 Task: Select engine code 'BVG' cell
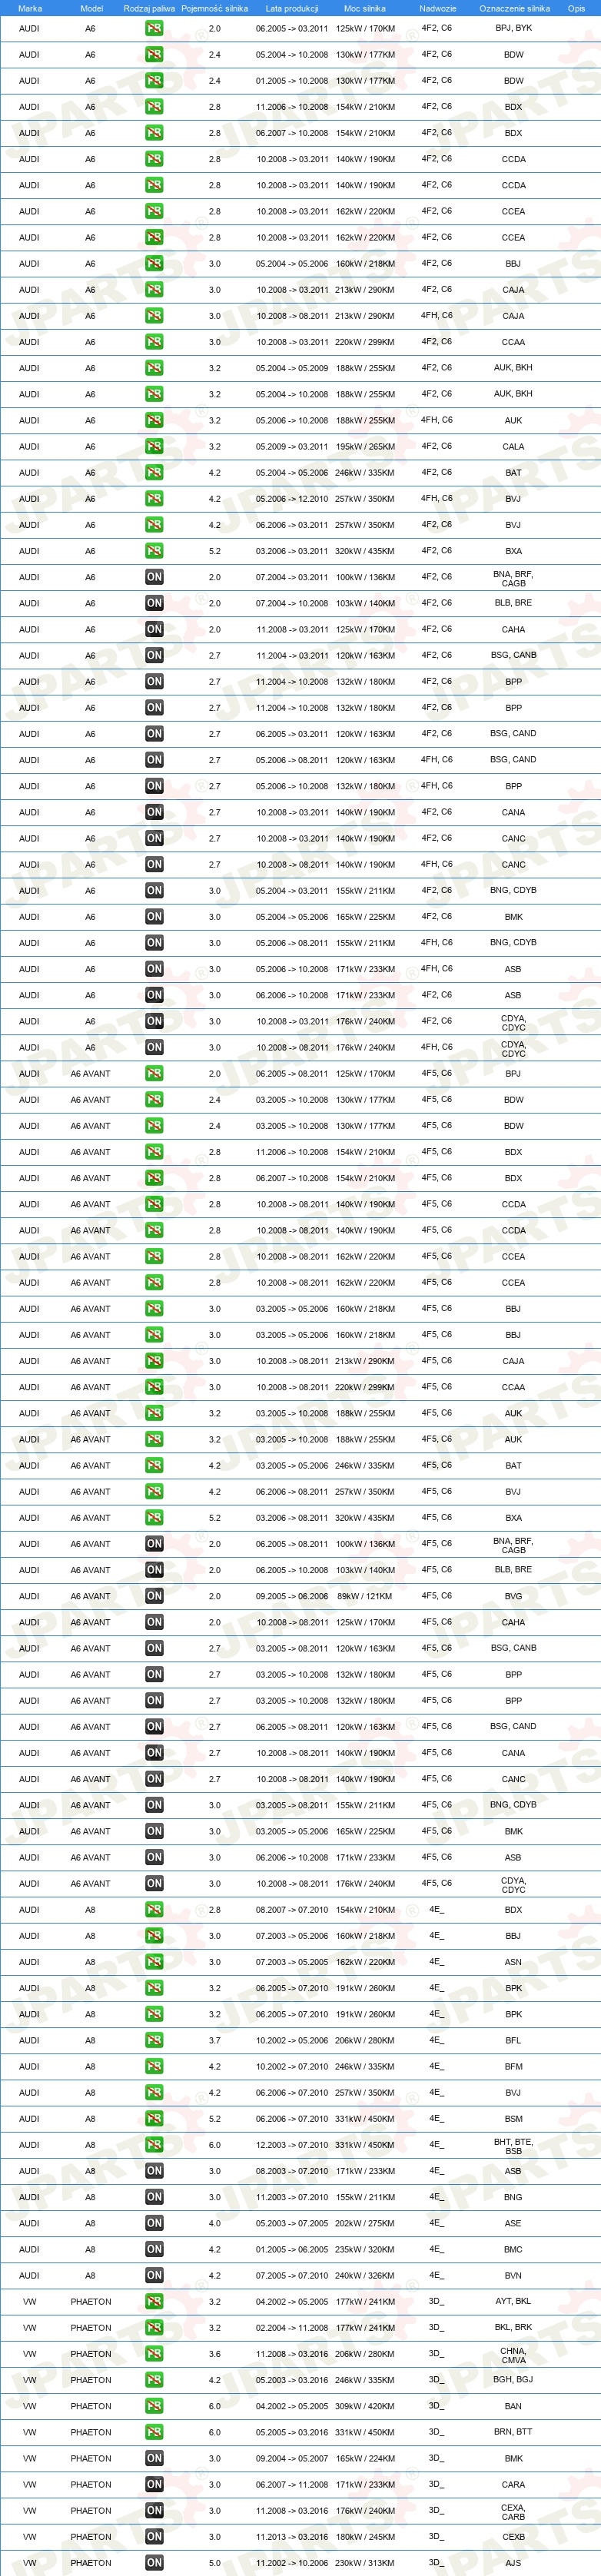tap(513, 1596)
